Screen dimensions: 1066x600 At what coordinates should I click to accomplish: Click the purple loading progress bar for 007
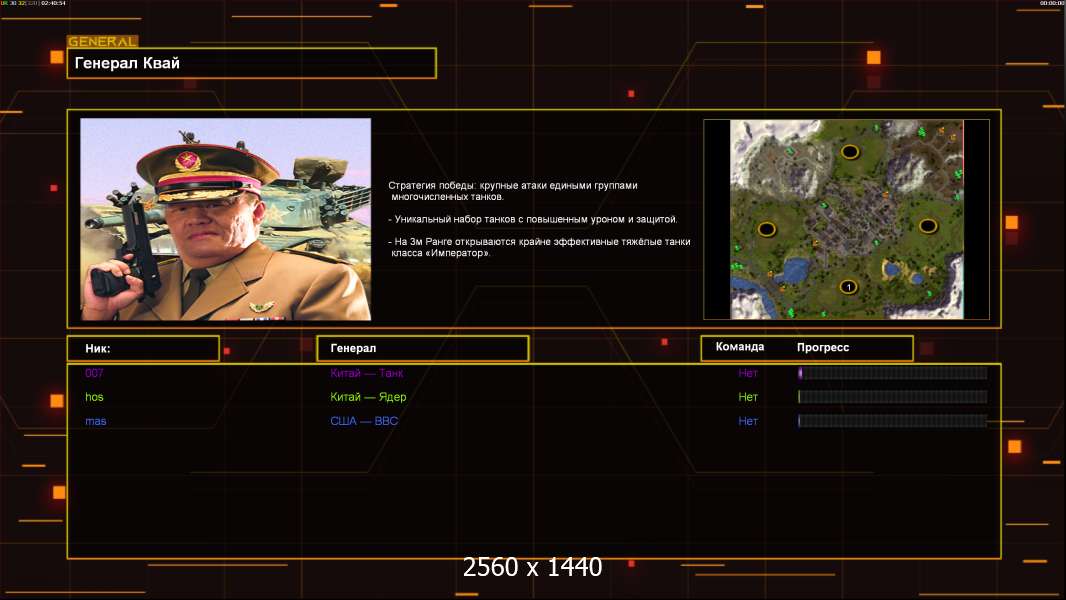pyautogui.click(x=892, y=373)
